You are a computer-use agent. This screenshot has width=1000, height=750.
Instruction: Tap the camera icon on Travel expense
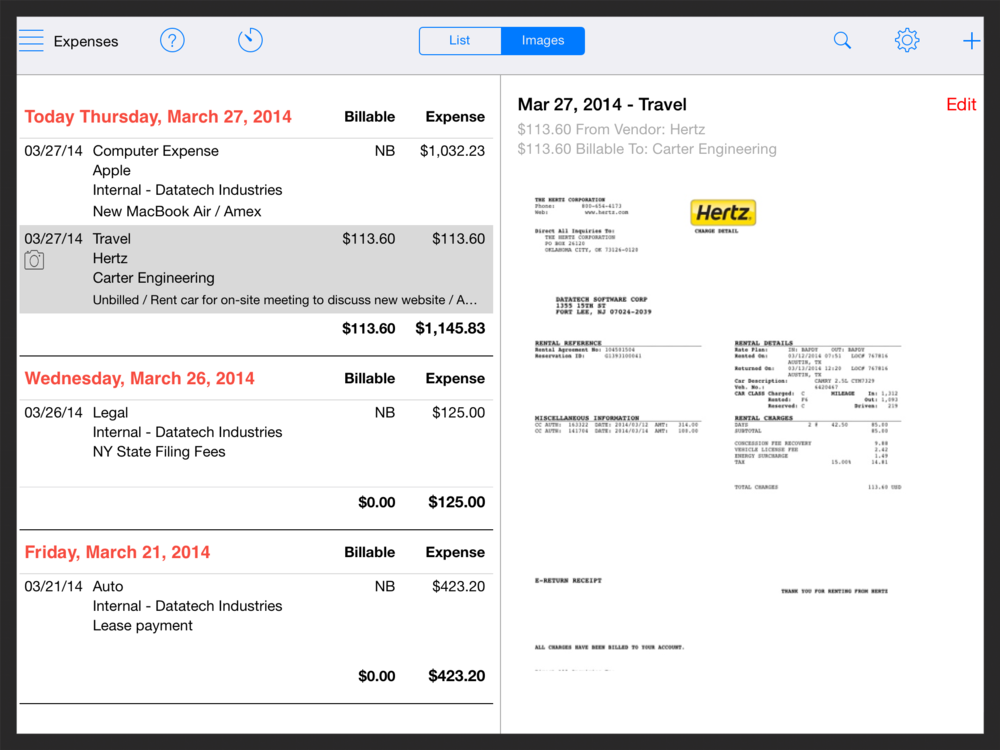coord(34,260)
